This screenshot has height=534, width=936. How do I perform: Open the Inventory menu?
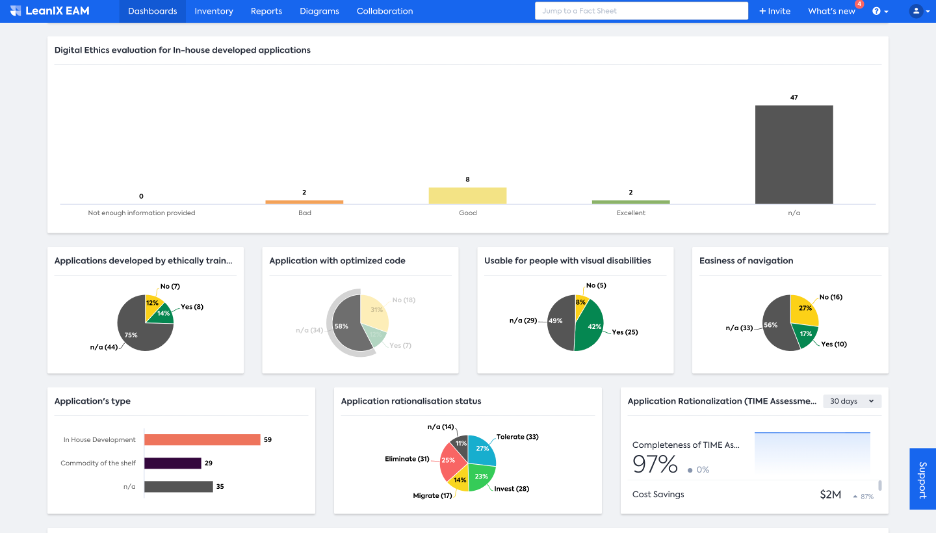pyautogui.click(x=214, y=11)
